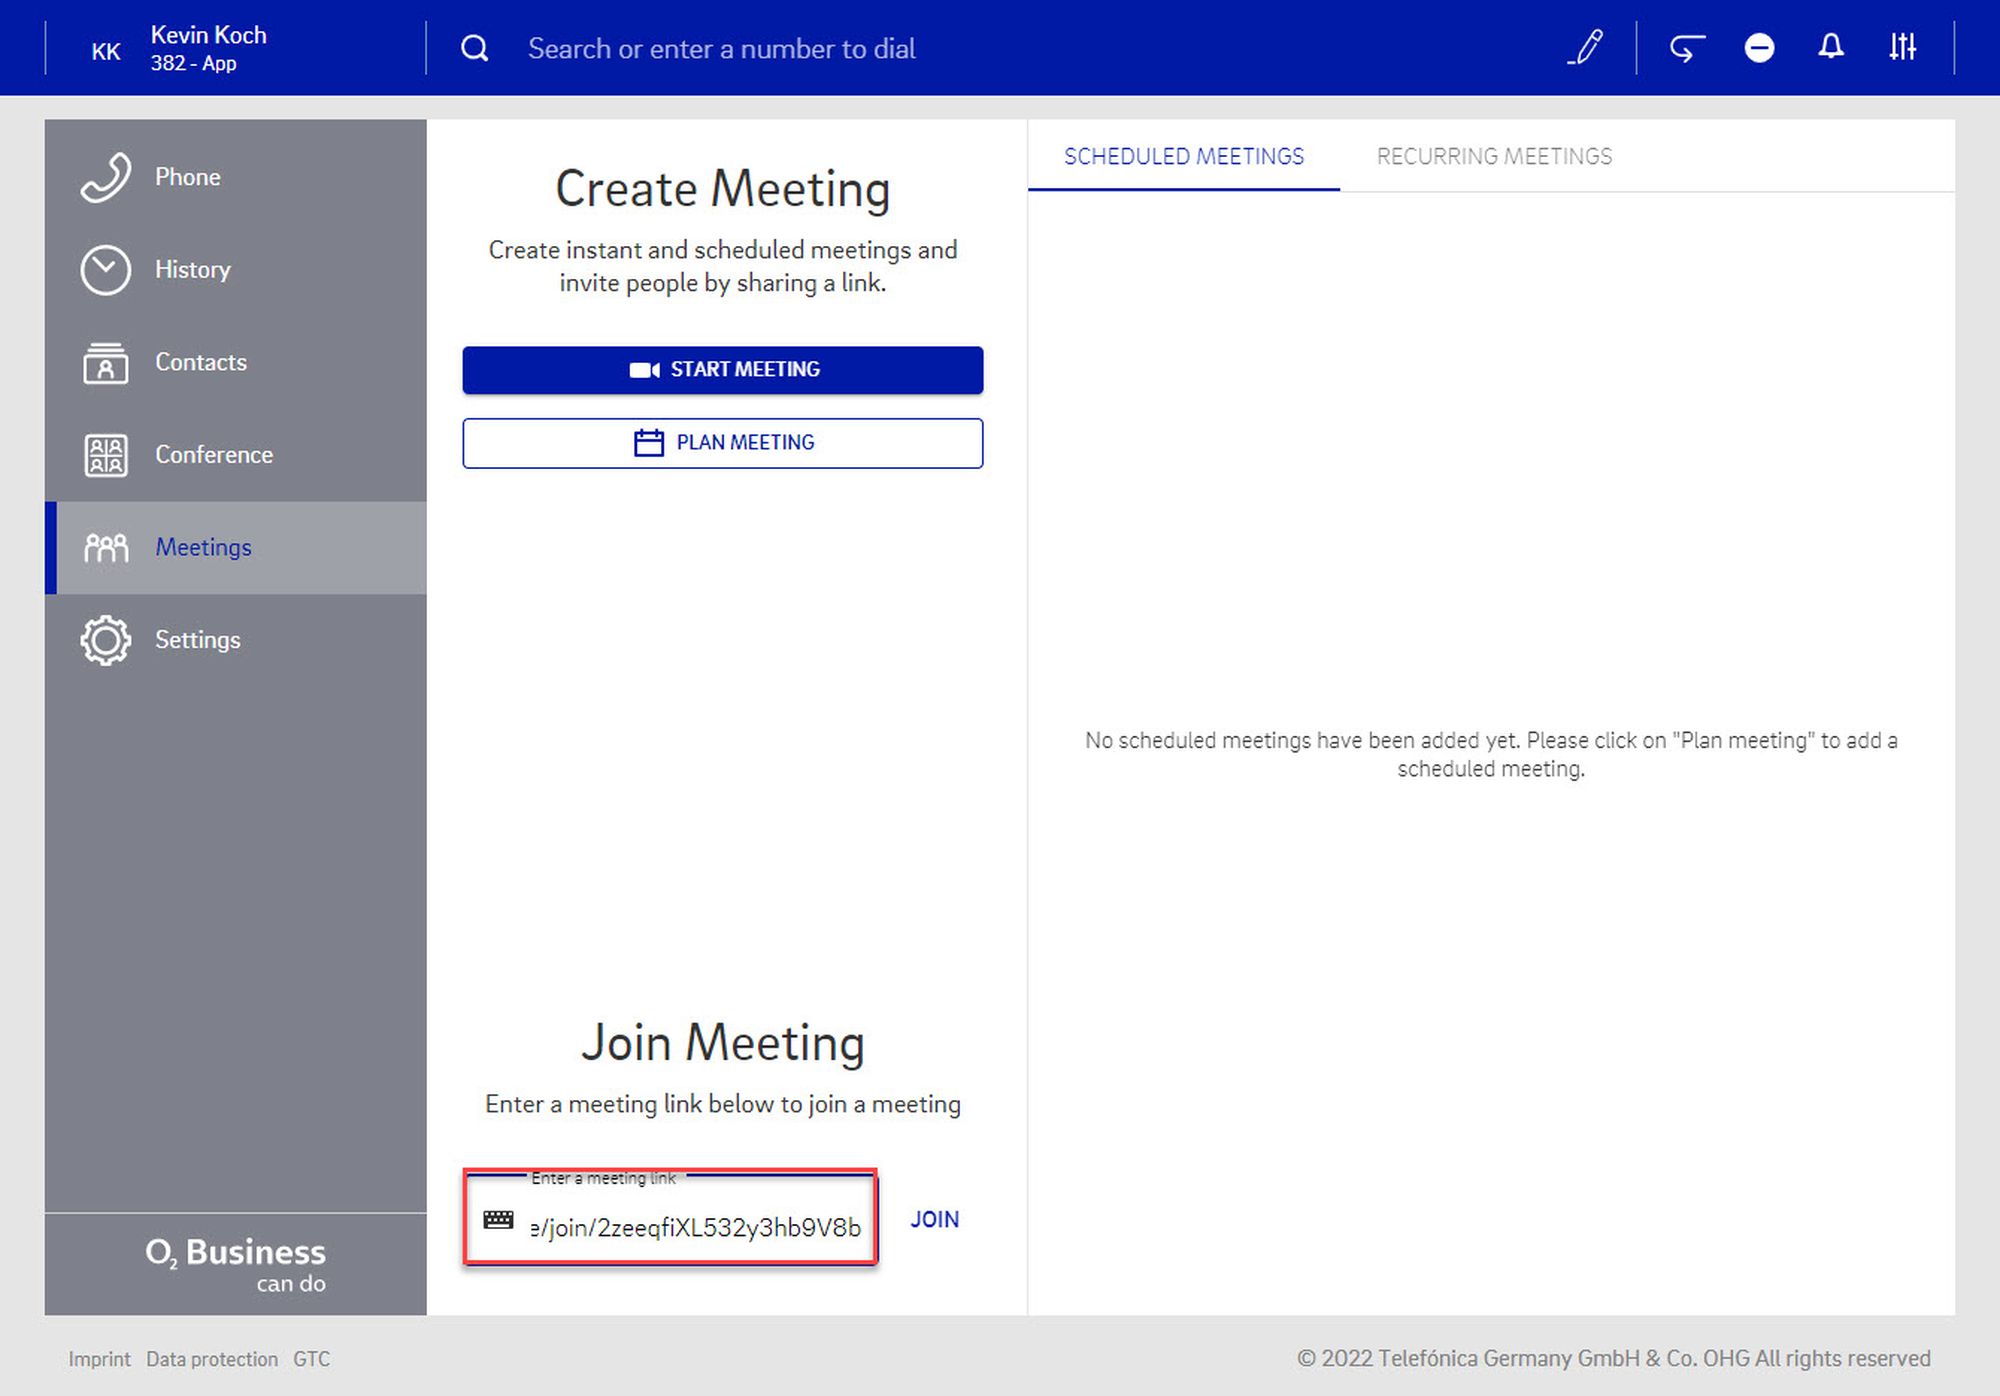The image size is (2000, 1396).
Task: Click the KK profile avatar
Action: pos(106,51)
